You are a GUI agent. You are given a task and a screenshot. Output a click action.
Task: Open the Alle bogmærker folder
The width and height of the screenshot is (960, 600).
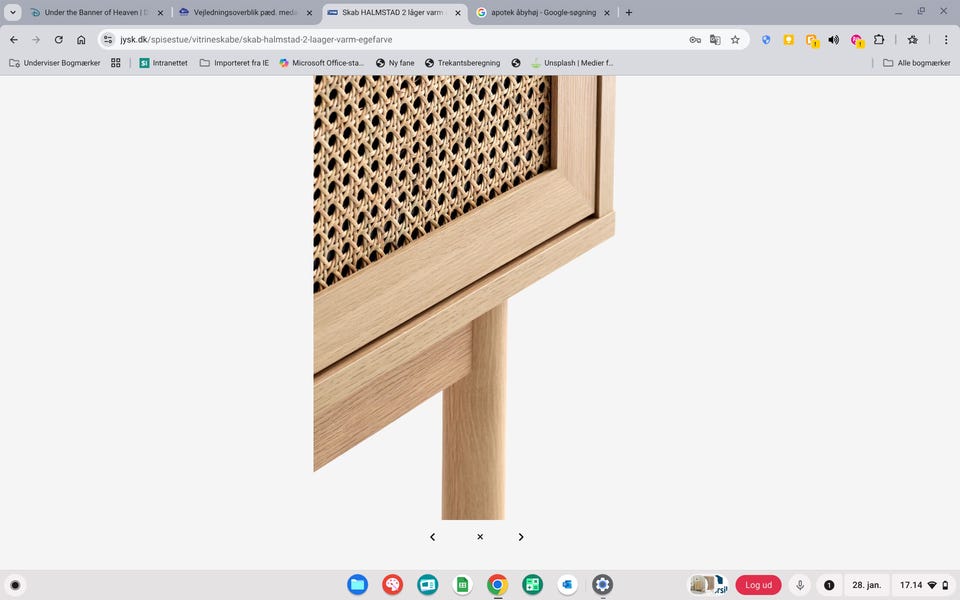click(x=917, y=63)
